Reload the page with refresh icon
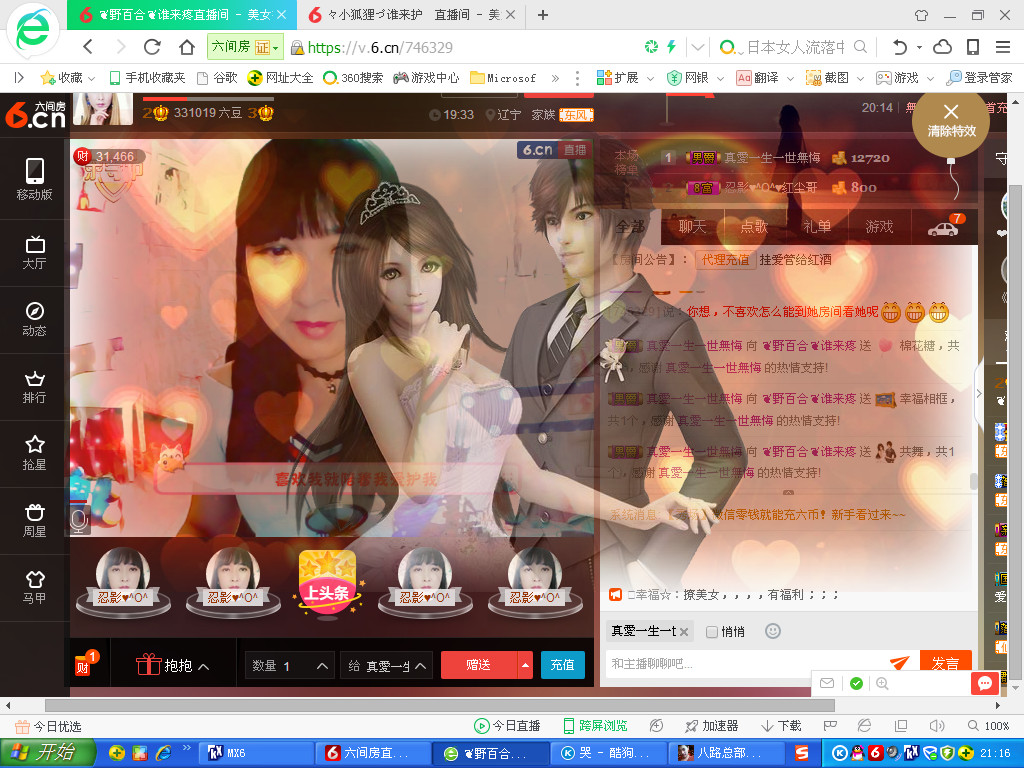 pos(152,47)
